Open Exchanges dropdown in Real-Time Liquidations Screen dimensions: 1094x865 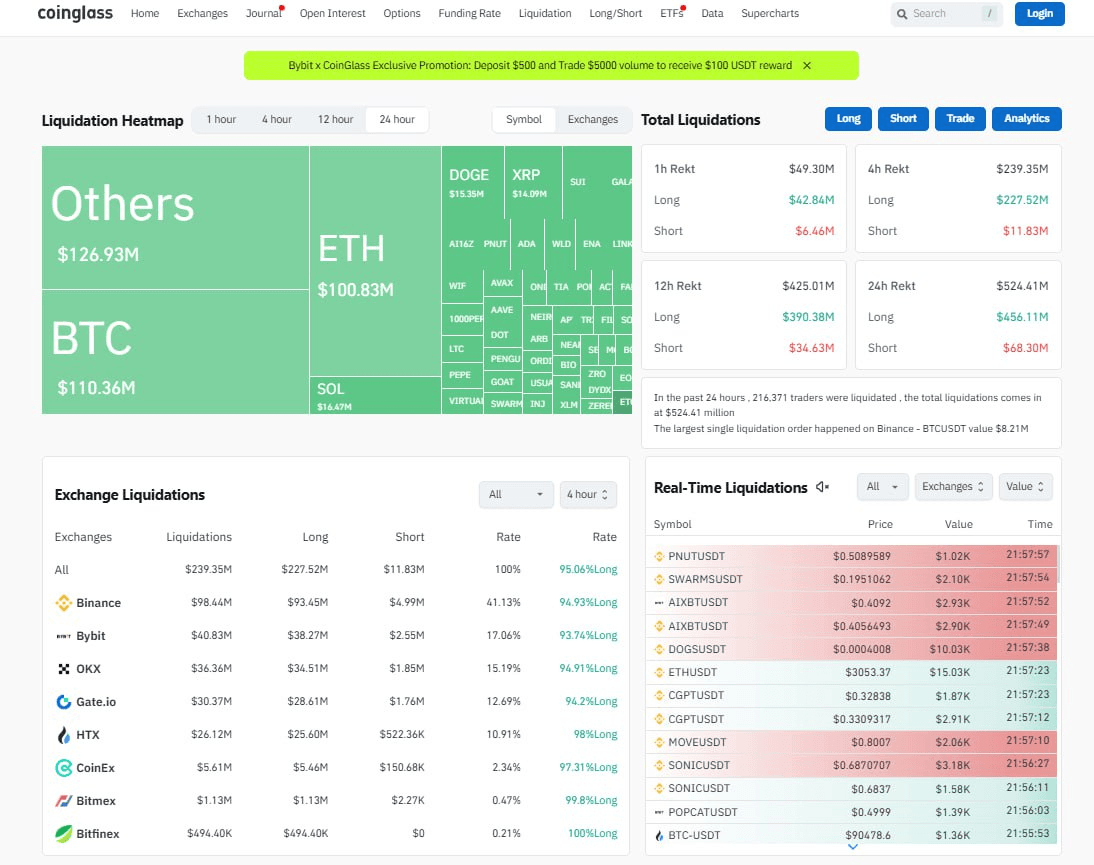953,486
